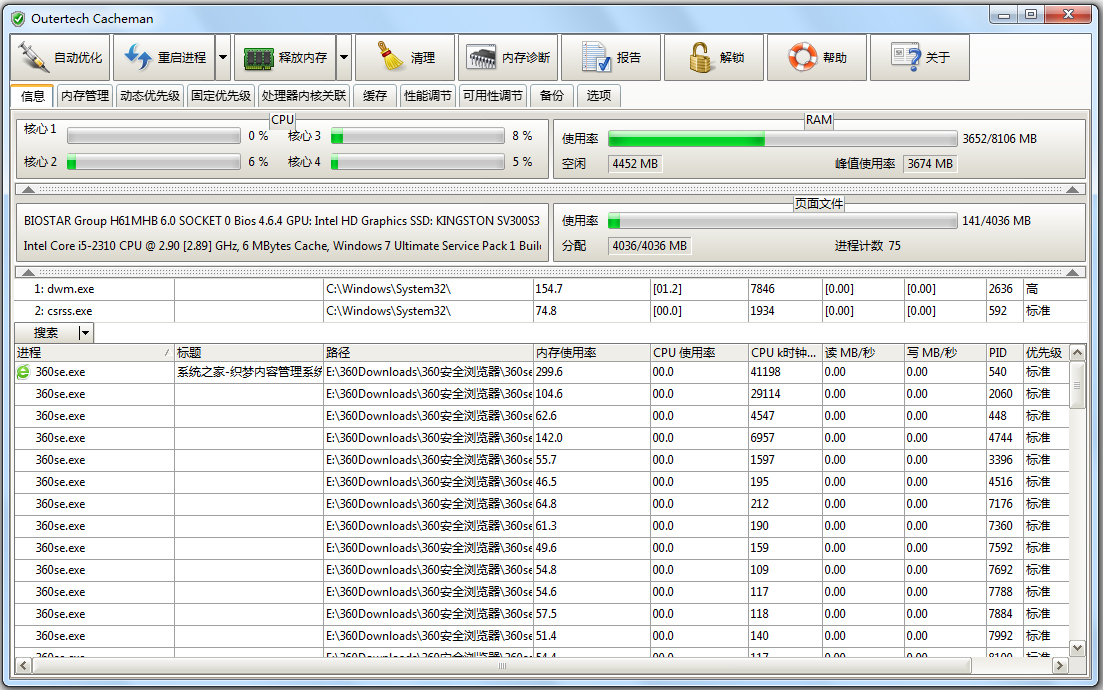
Task: Open the 内存诊断 memory diagnostics tool
Action: pos(508,58)
